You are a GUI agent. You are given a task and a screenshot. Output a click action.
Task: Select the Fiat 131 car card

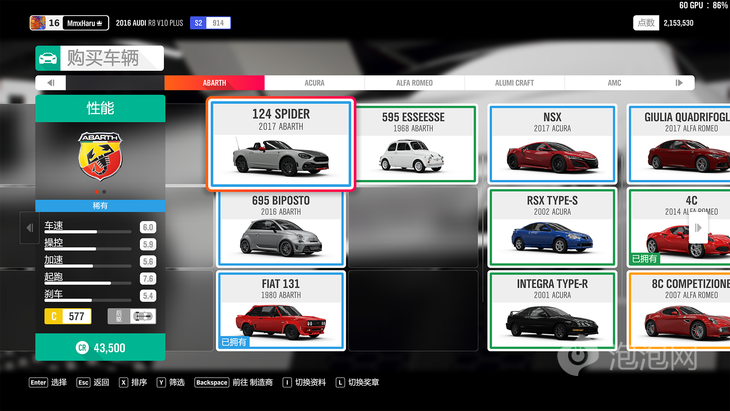click(281, 311)
